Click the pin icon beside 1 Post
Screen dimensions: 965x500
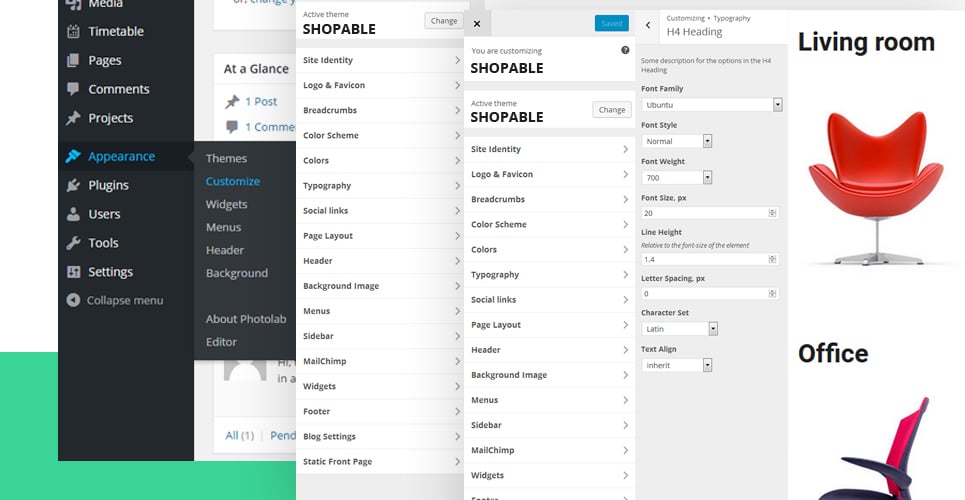pyautogui.click(x=232, y=102)
